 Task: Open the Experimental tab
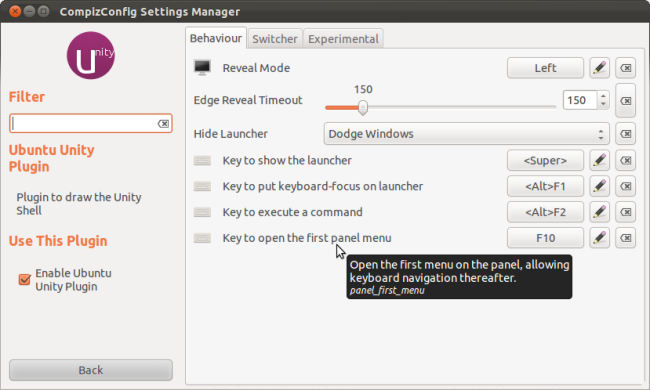coord(343,39)
